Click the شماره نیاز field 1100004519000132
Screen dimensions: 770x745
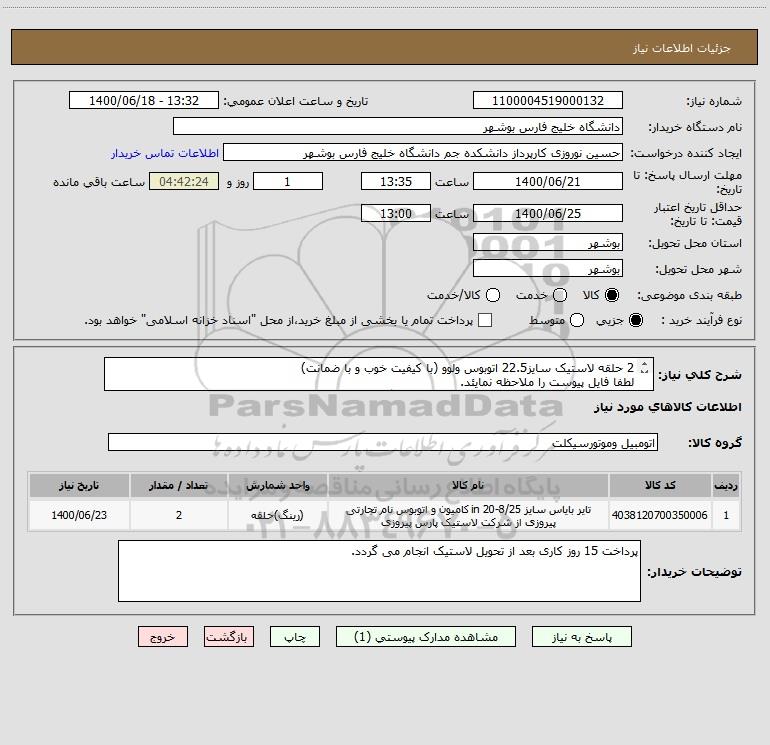tap(548, 100)
